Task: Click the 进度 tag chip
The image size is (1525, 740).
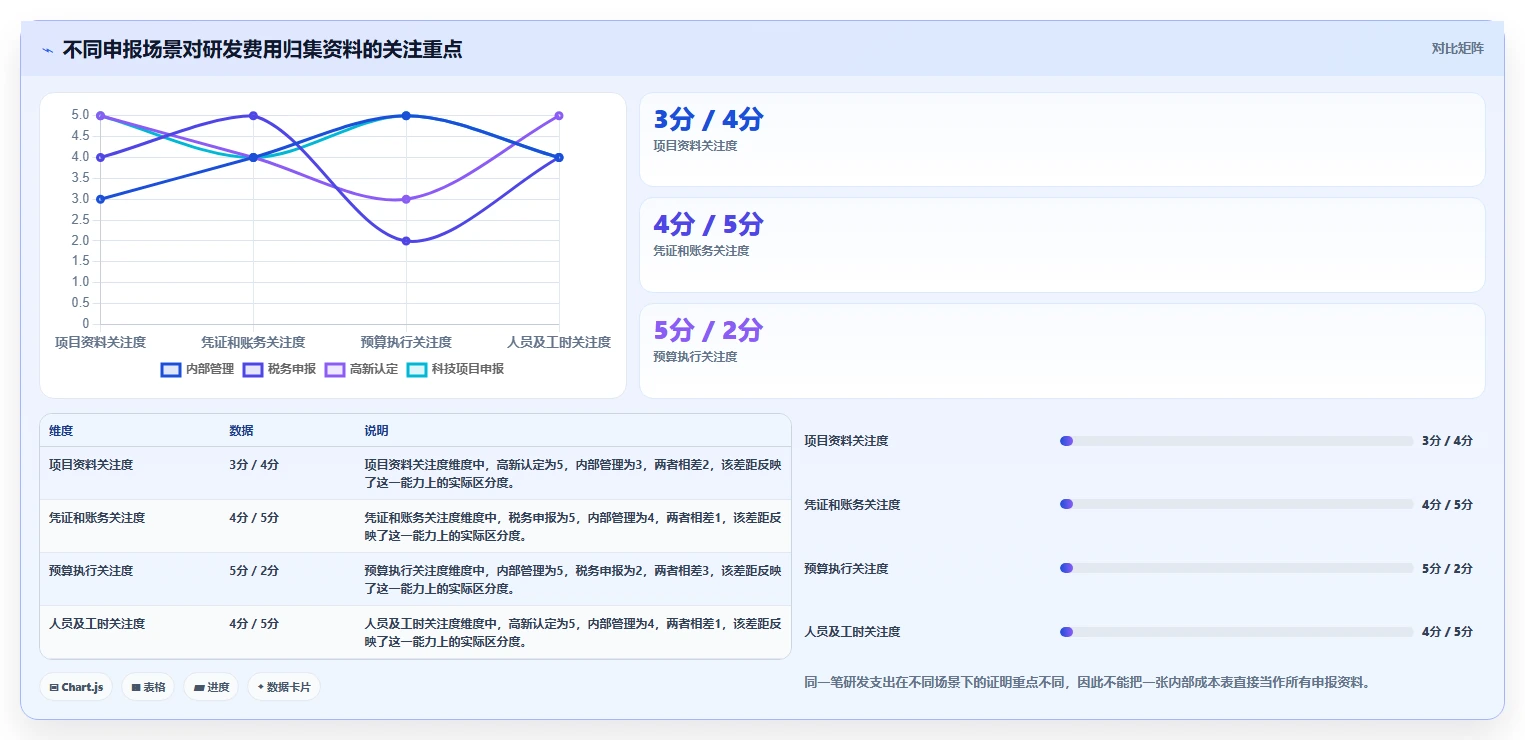Action: 211,687
